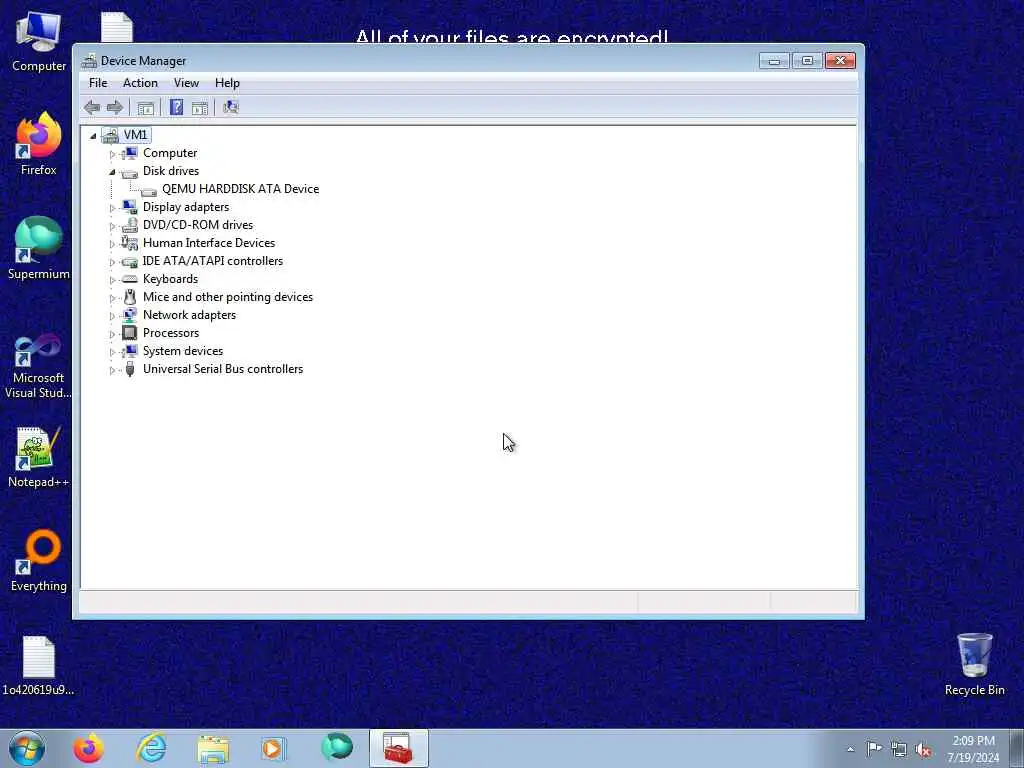Image resolution: width=1024 pixels, height=768 pixels.
Task: Select the Network adapters label
Action: pos(189,315)
